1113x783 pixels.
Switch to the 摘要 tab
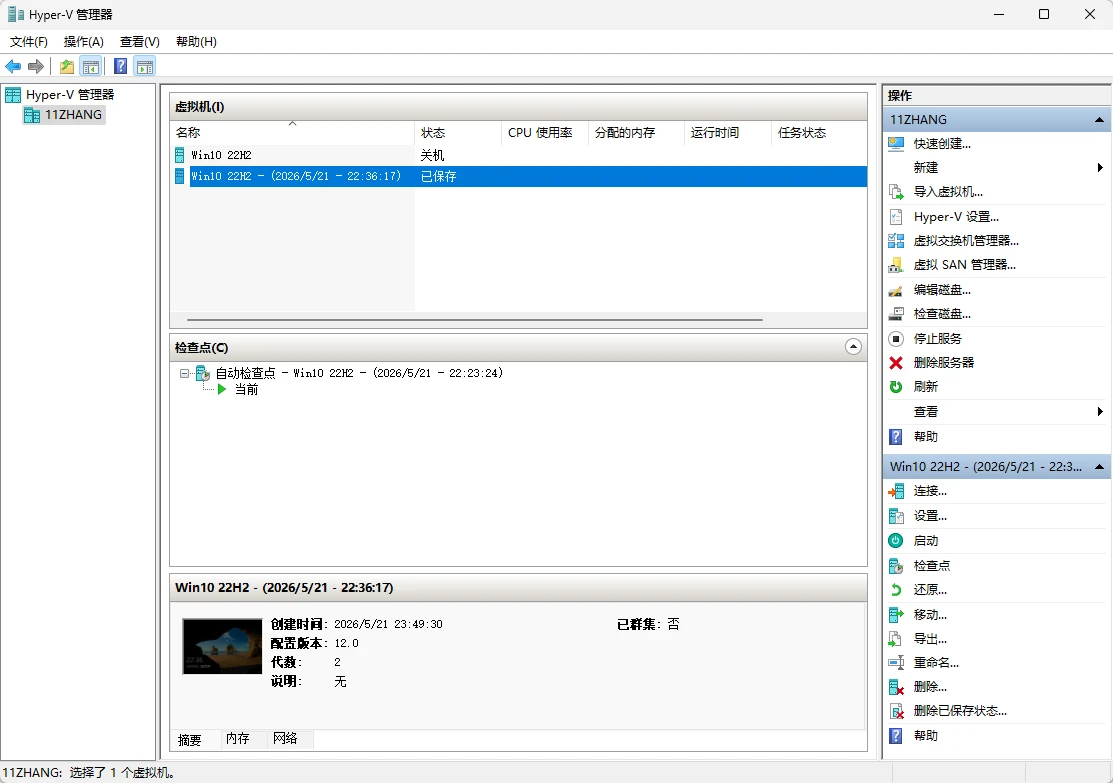click(190, 740)
